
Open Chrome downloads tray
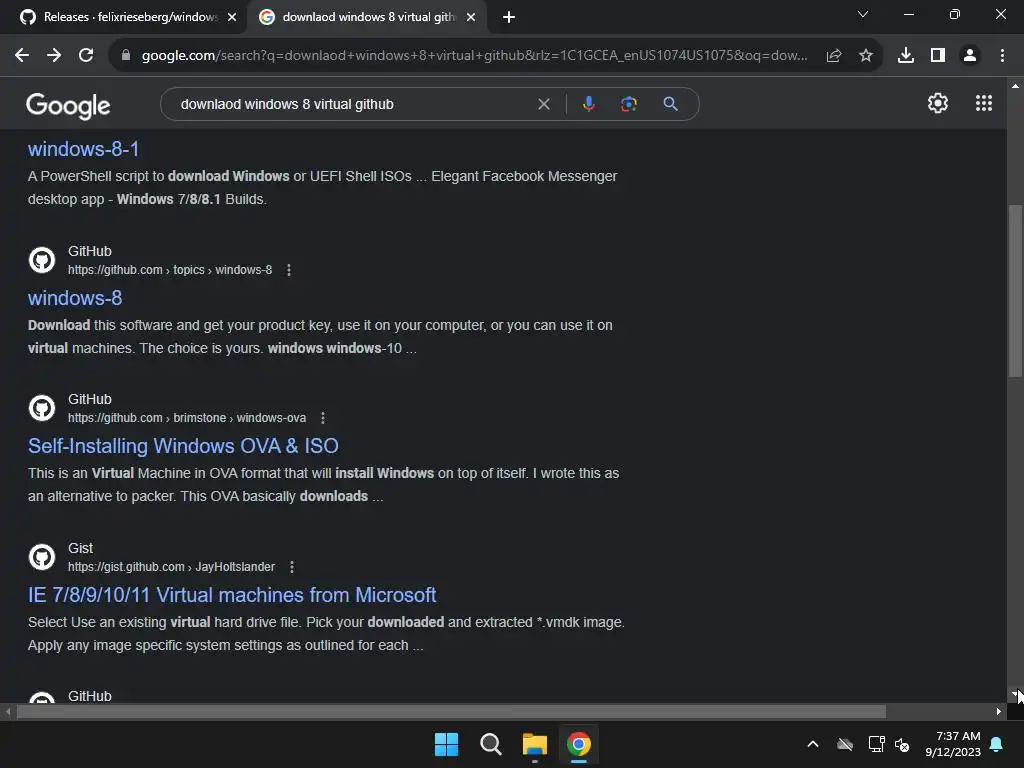coord(906,56)
